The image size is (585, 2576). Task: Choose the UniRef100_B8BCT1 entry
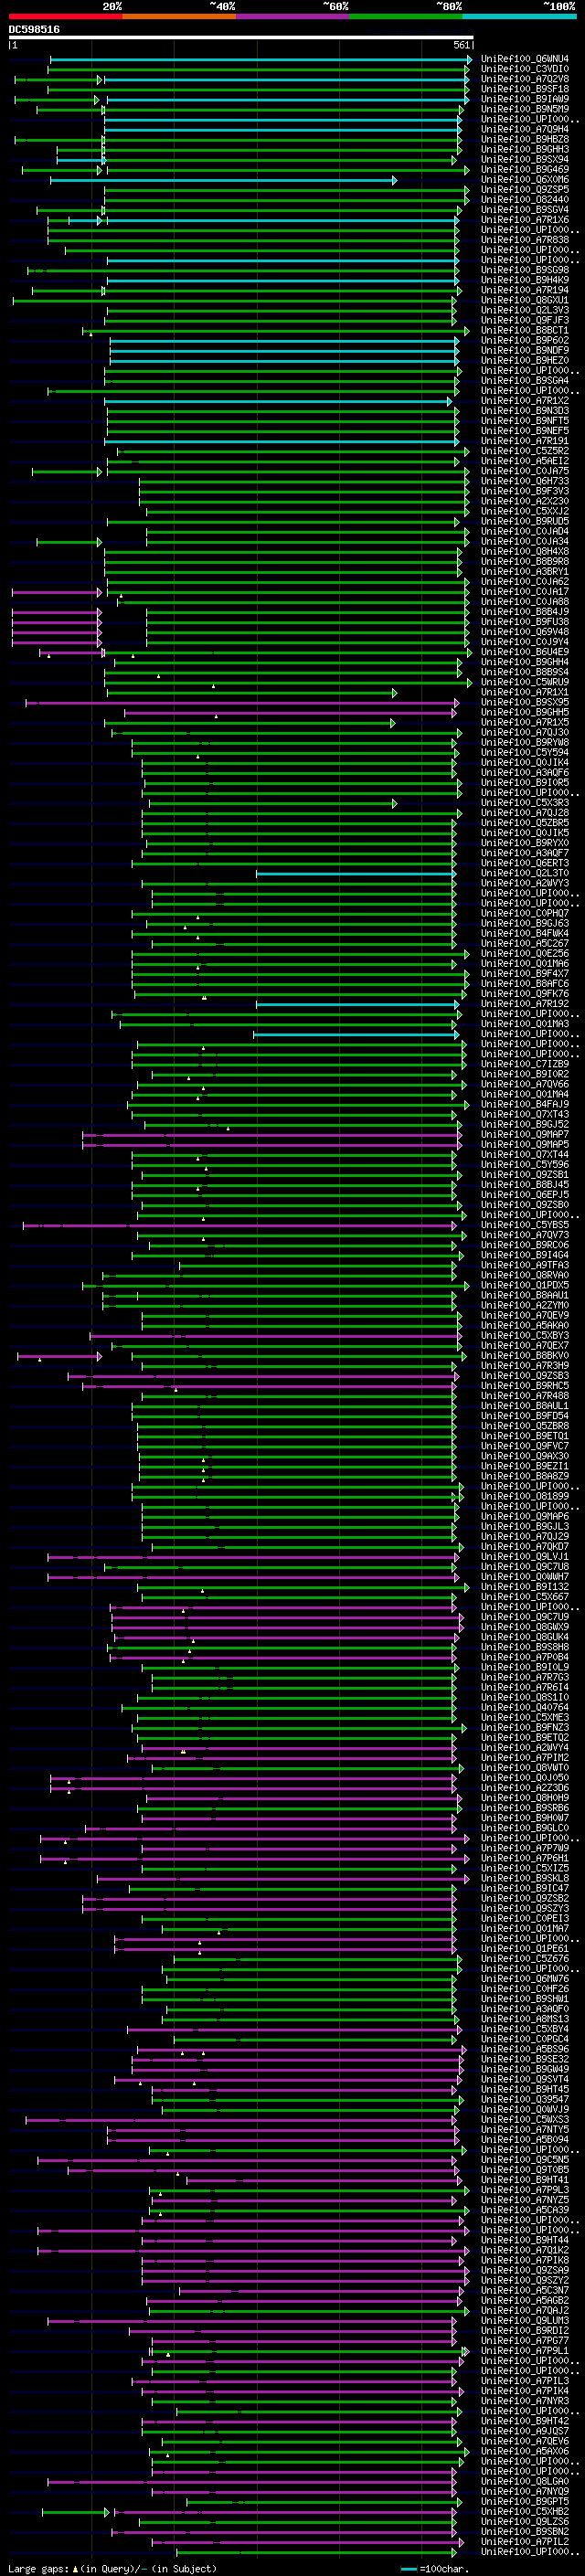(525, 330)
